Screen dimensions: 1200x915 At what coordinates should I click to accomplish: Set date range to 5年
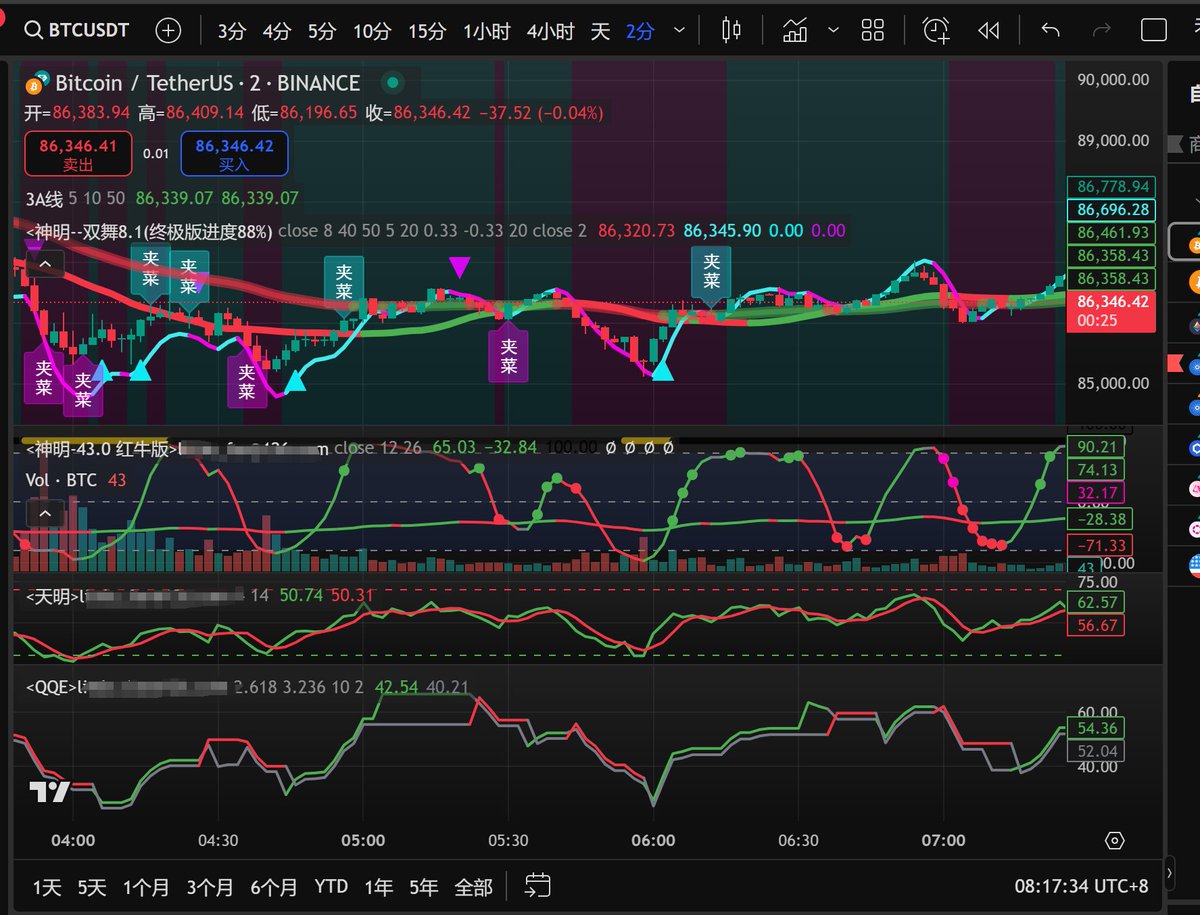point(424,887)
